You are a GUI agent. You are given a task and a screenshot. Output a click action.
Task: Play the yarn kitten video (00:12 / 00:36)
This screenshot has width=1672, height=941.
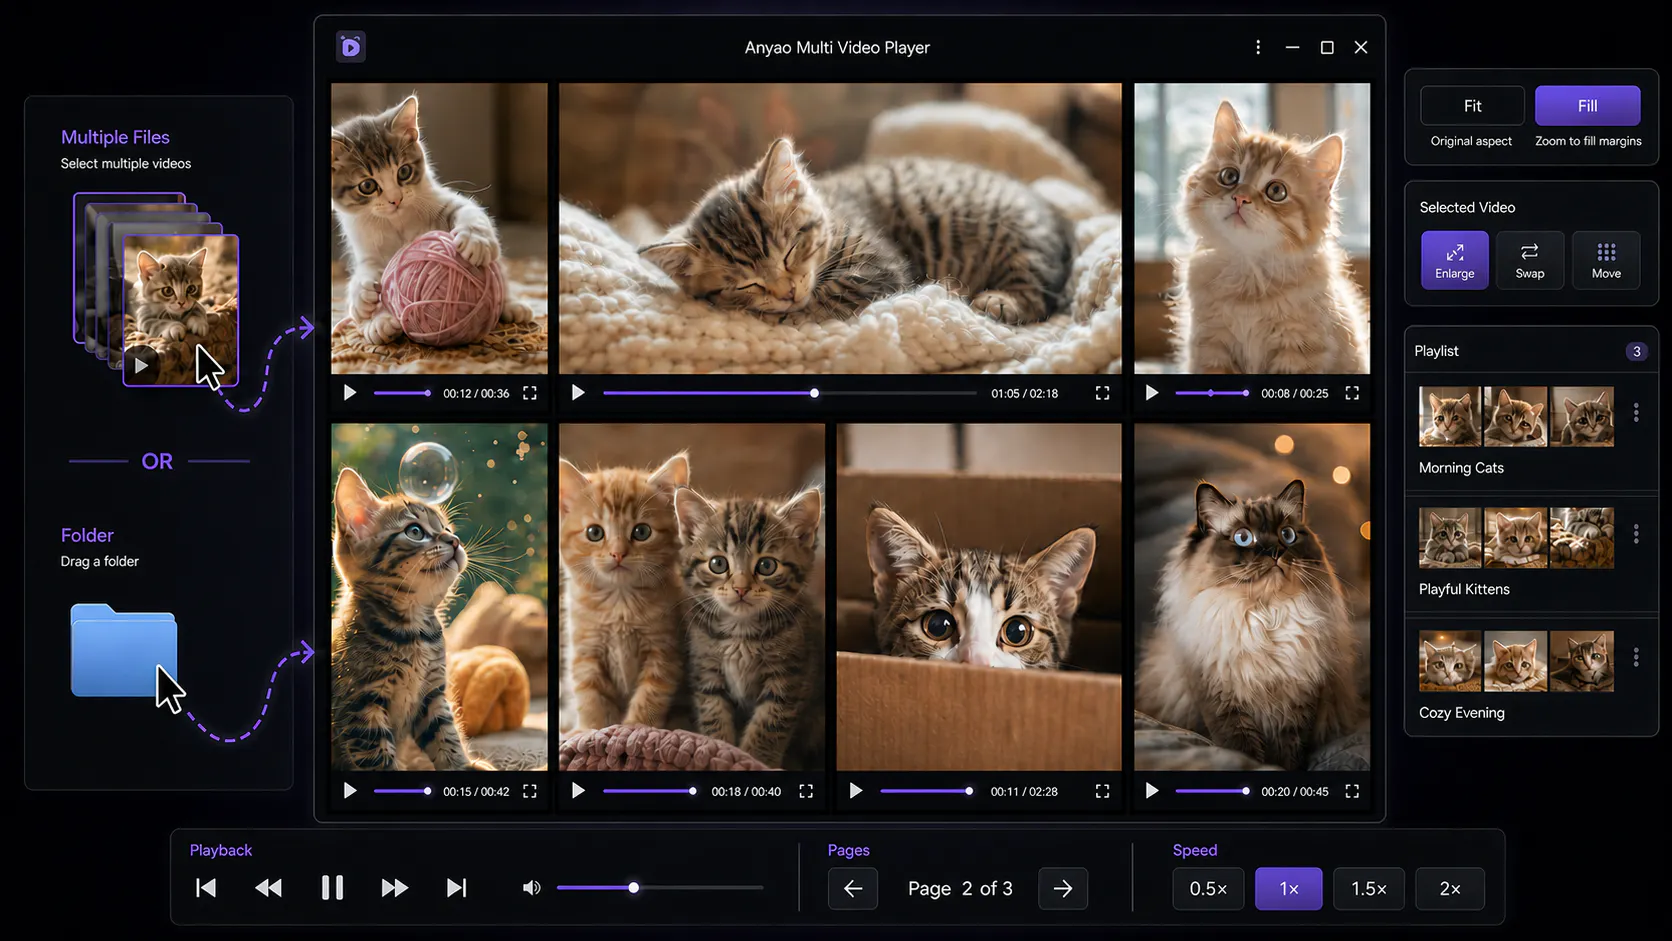coord(350,393)
